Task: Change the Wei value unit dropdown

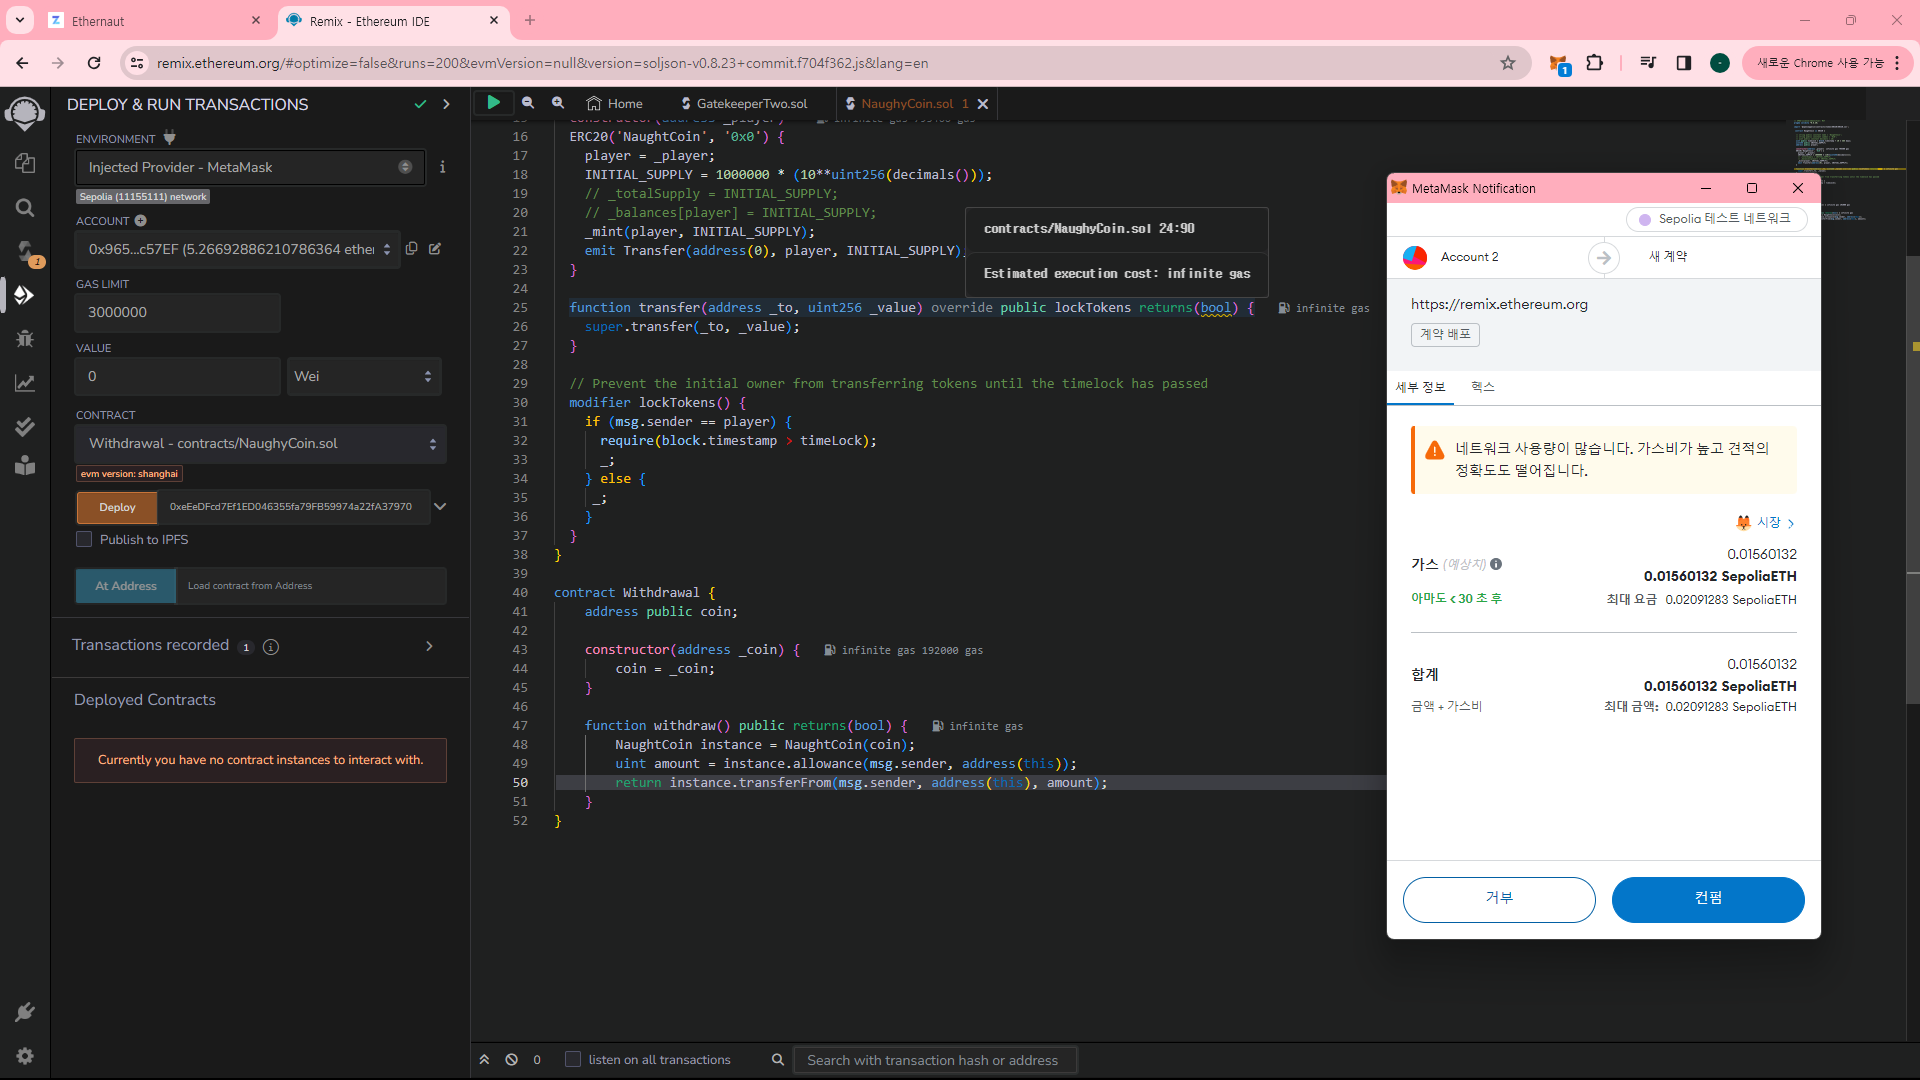Action: click(364, 376)
